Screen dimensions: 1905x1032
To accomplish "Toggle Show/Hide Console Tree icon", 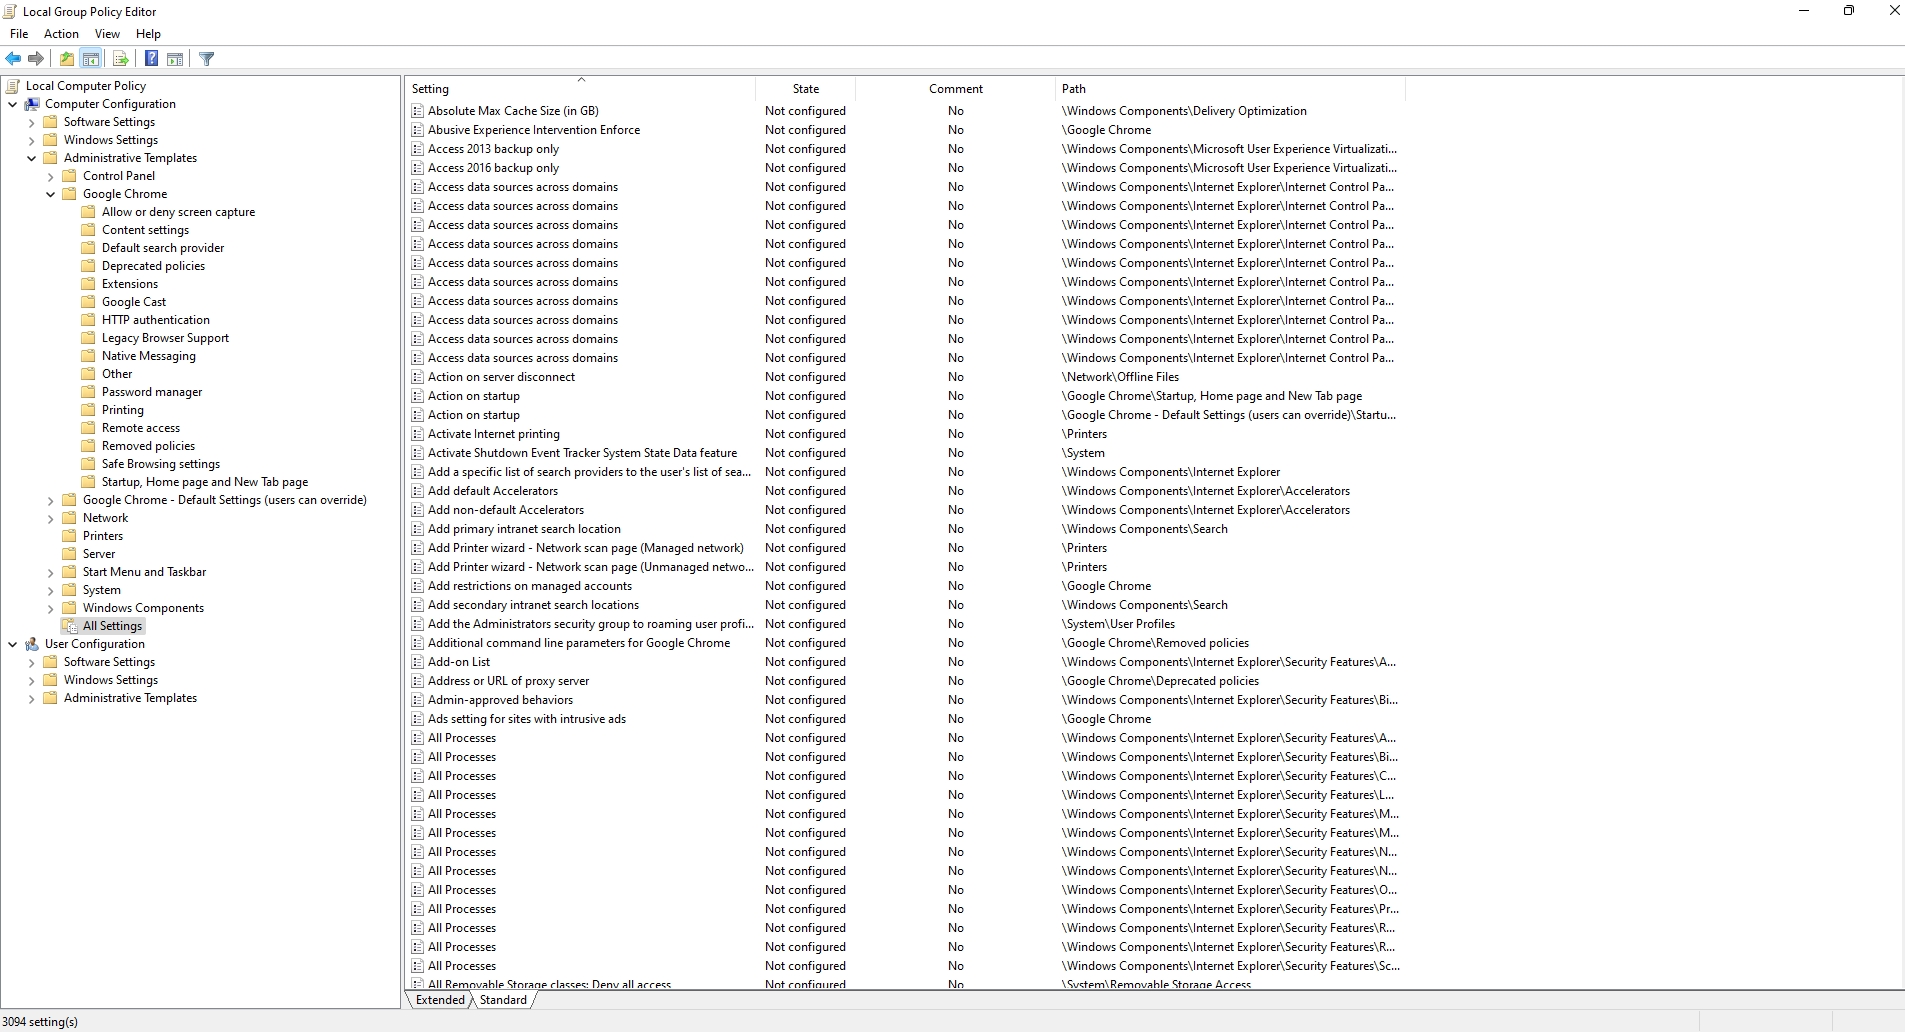I will click(x=91, y=59).
